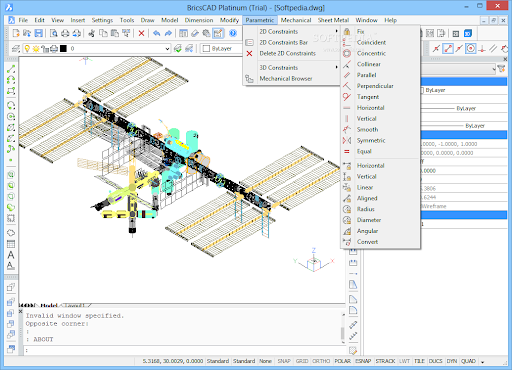Click the Cut (scissors) icon
512x370 pixels.
tap(91, 33)
